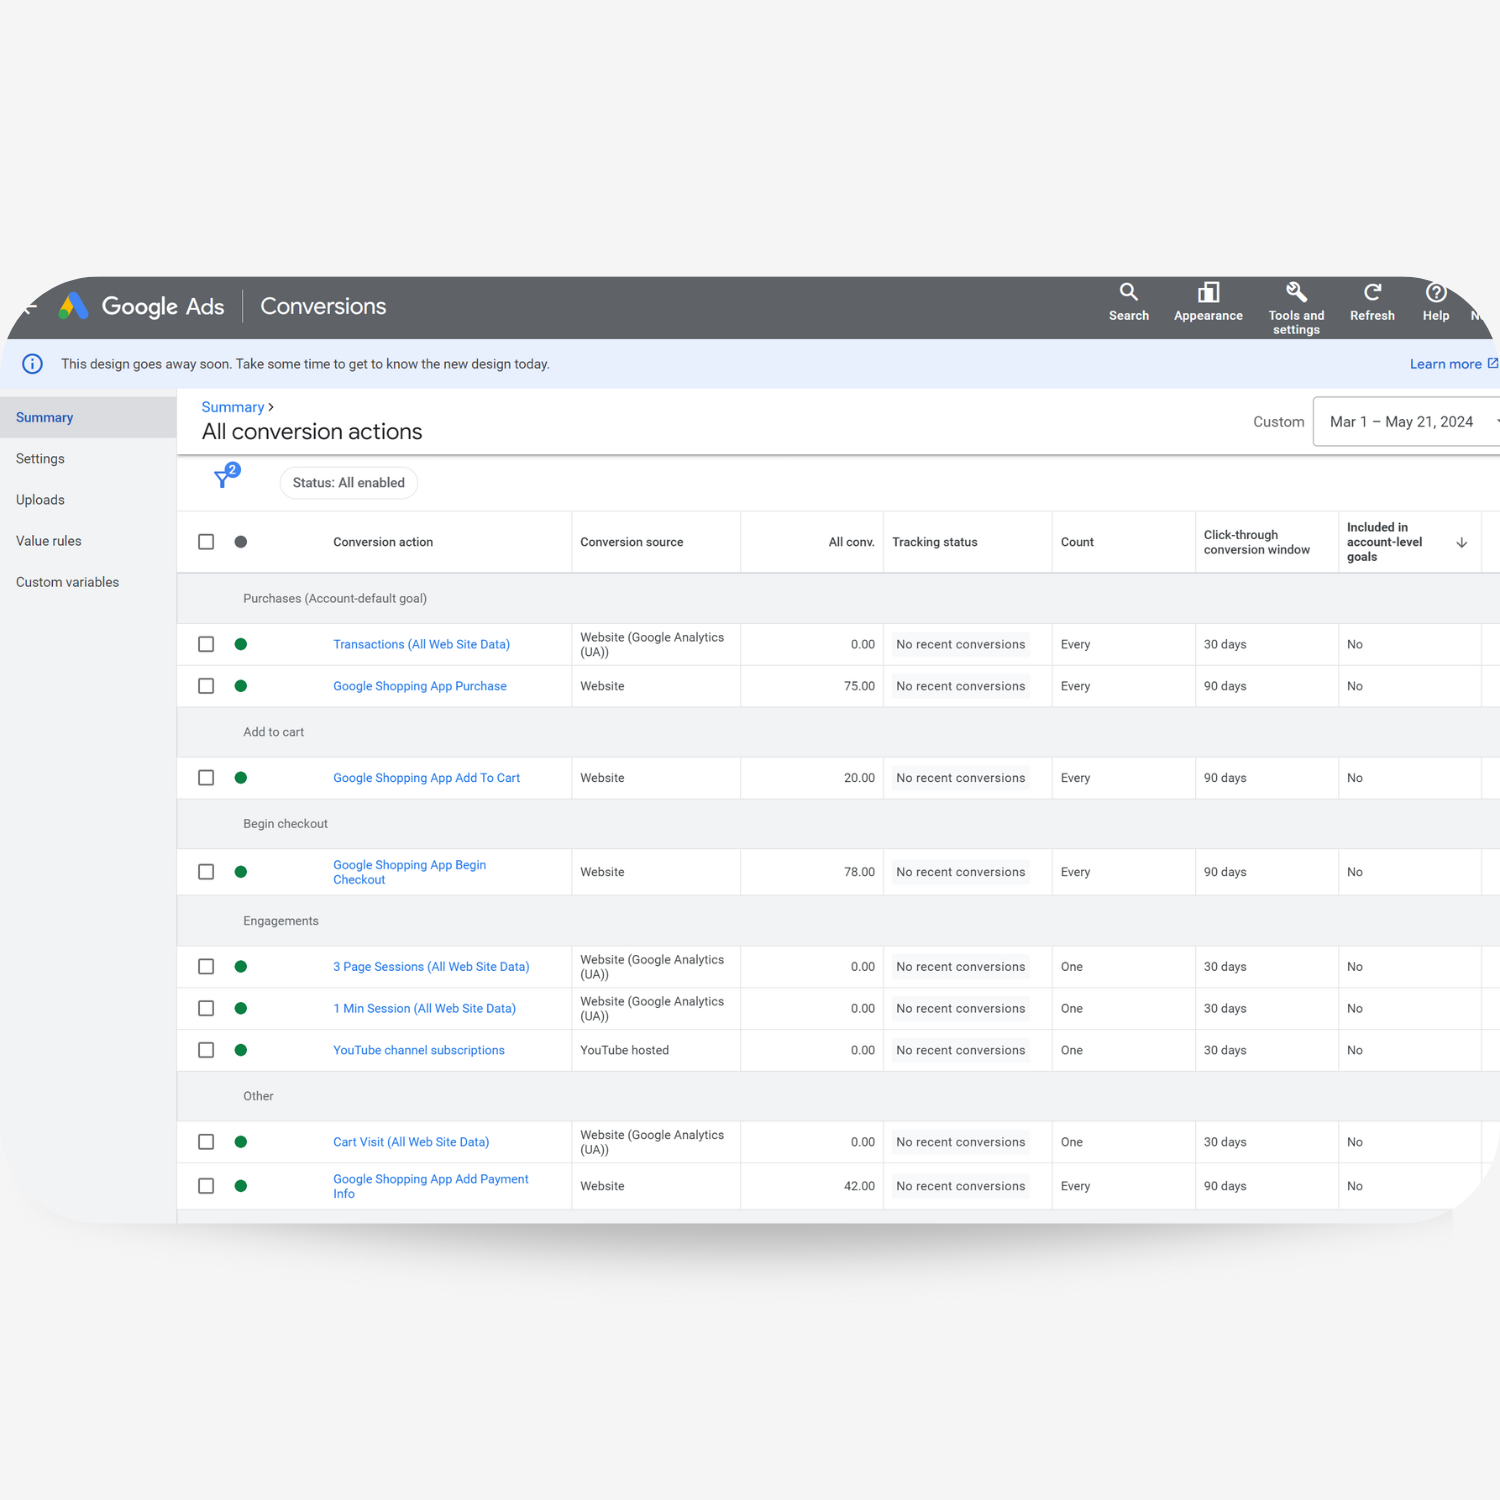Open 1 Min Session (All Web Site Data) link

coord(424,1008)
